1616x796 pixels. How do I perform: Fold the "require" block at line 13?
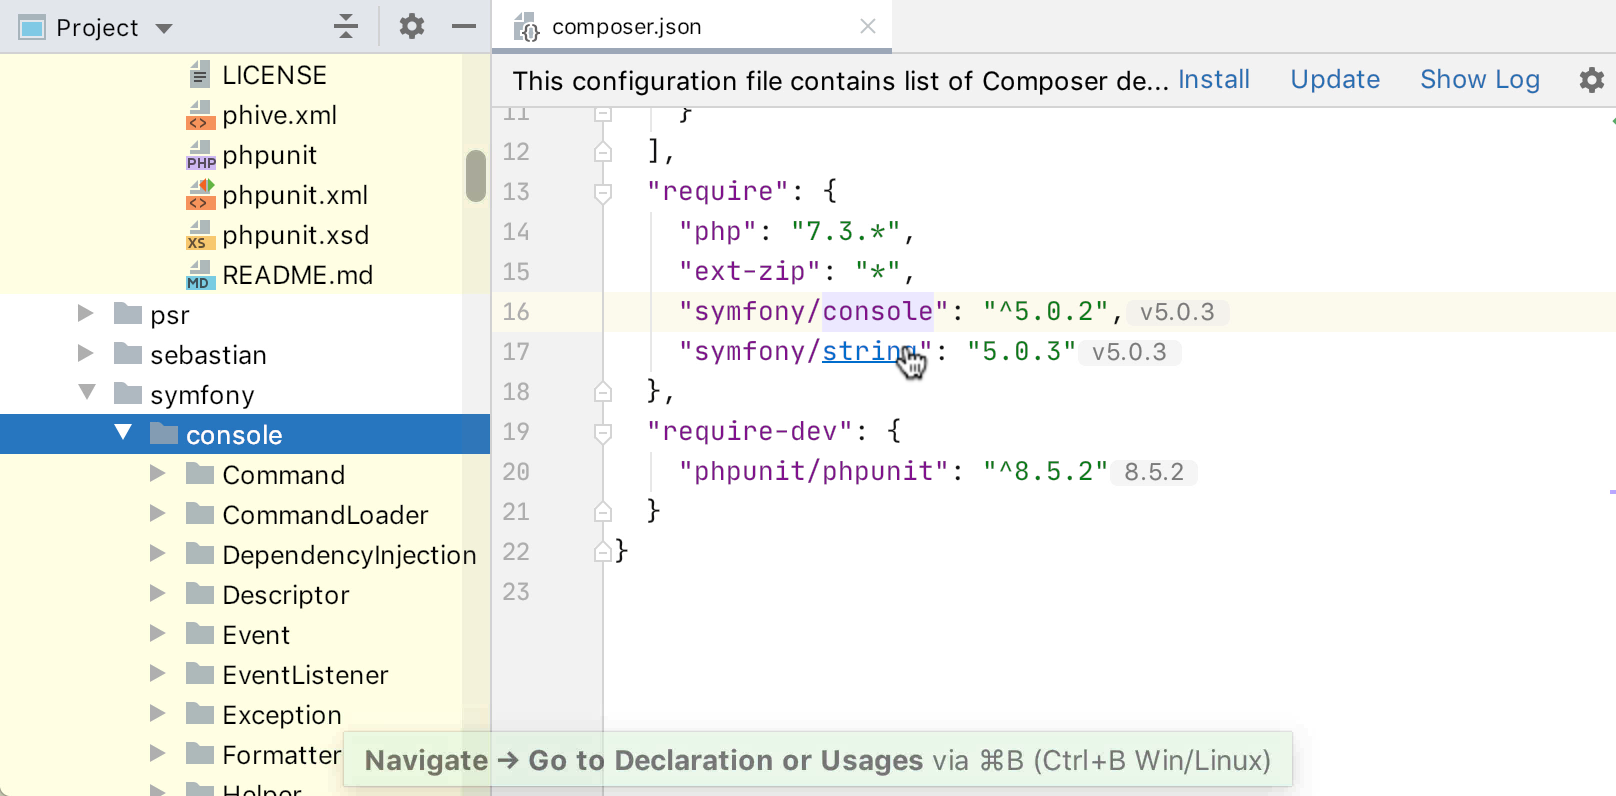point(603,192)
